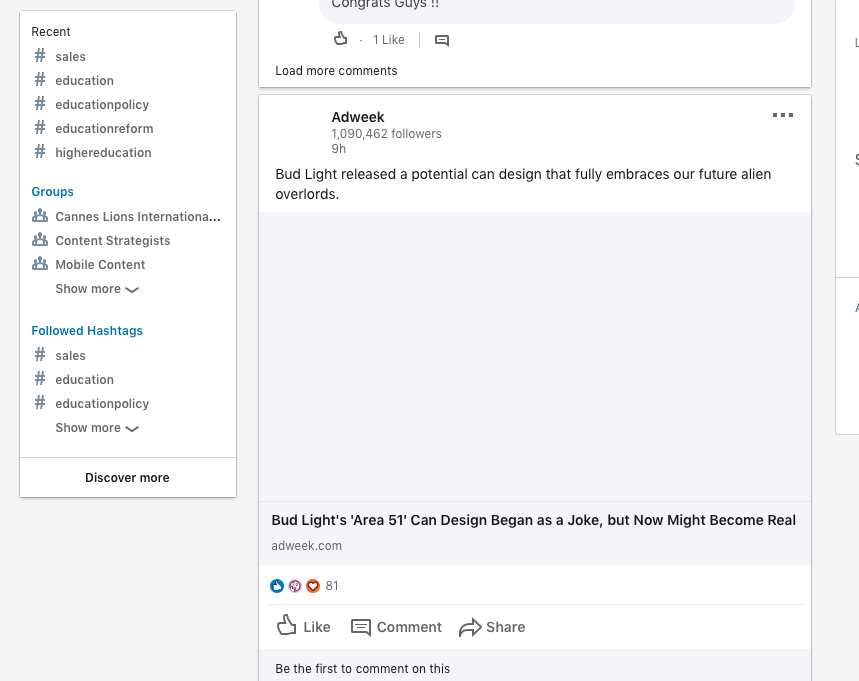859x681 pixels.
Task: Like the Adweek Bud Light post
Action: click(304, 627)
